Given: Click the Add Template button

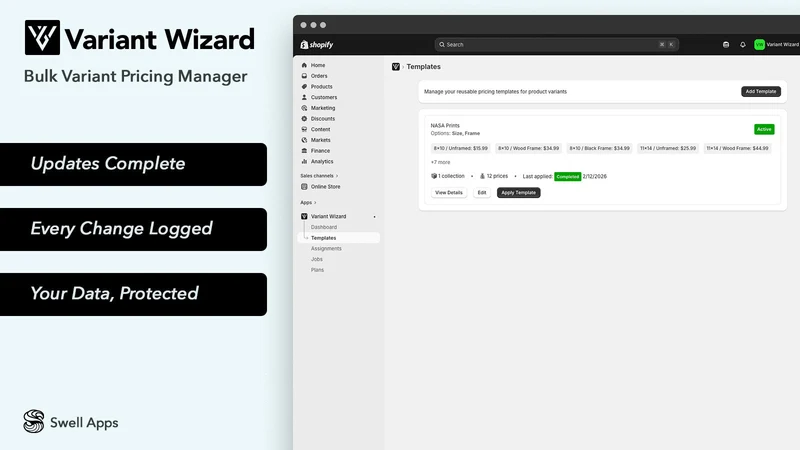Looking at the screenshot, I should [x=761, y=91].
